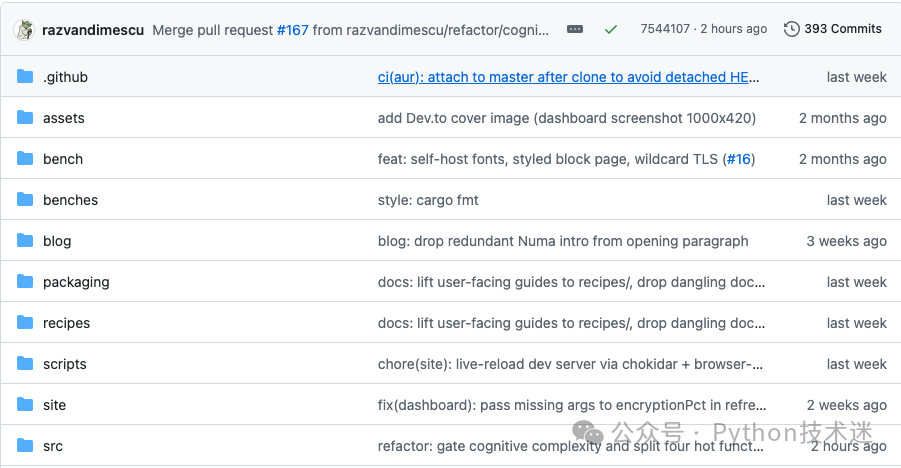Click the bench folder icon
901x468 pixels.
pos(25,159)
